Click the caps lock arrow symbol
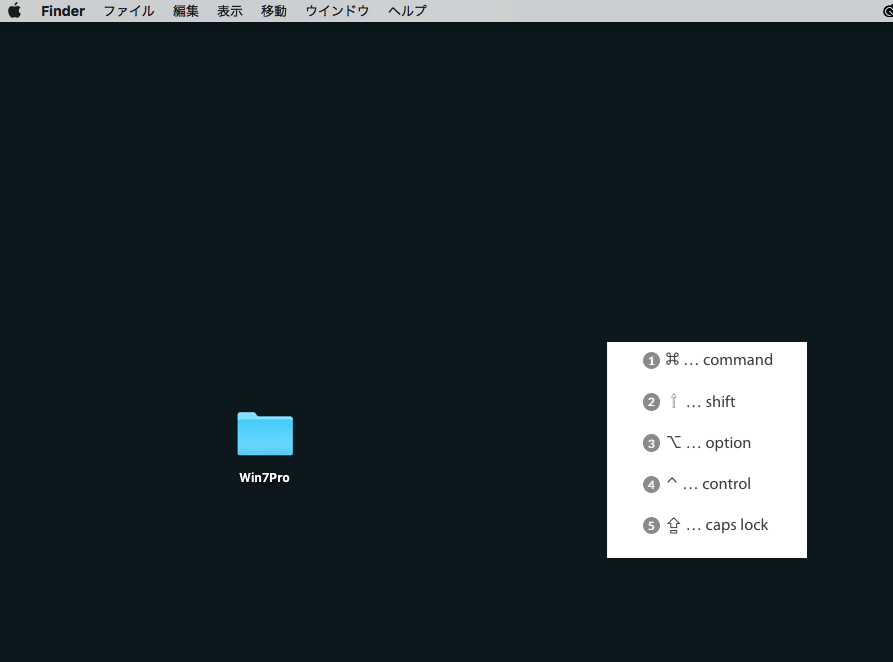Screen dimensions: 893x662 tap(674, 525)
